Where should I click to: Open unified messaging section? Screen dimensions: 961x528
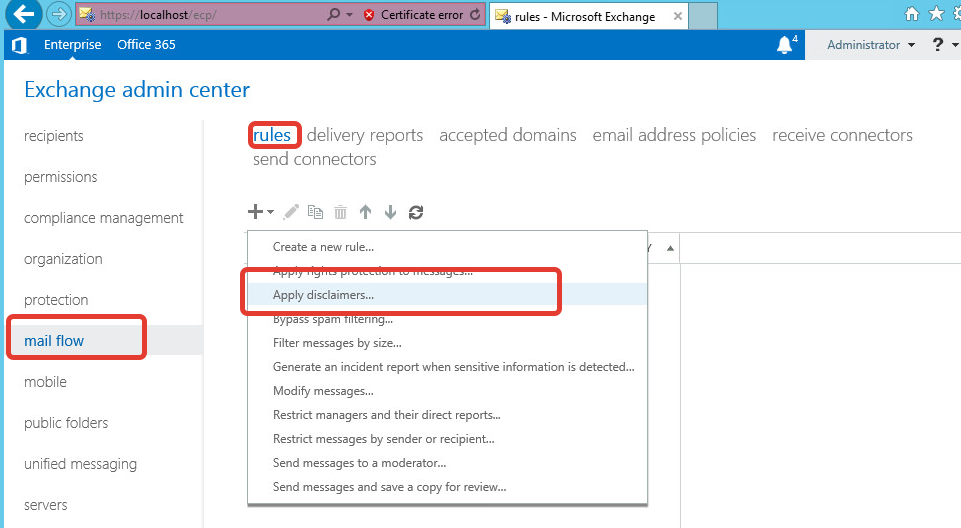(80, 464)
